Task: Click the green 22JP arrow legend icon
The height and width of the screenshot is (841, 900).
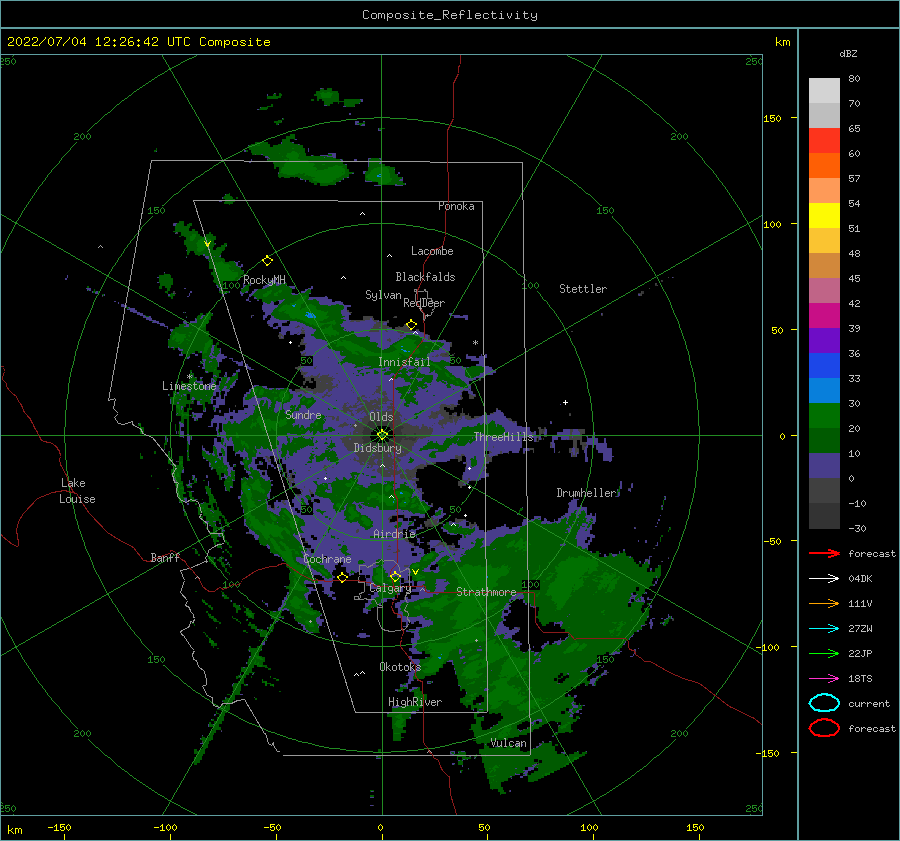Action: coord(824,653)
